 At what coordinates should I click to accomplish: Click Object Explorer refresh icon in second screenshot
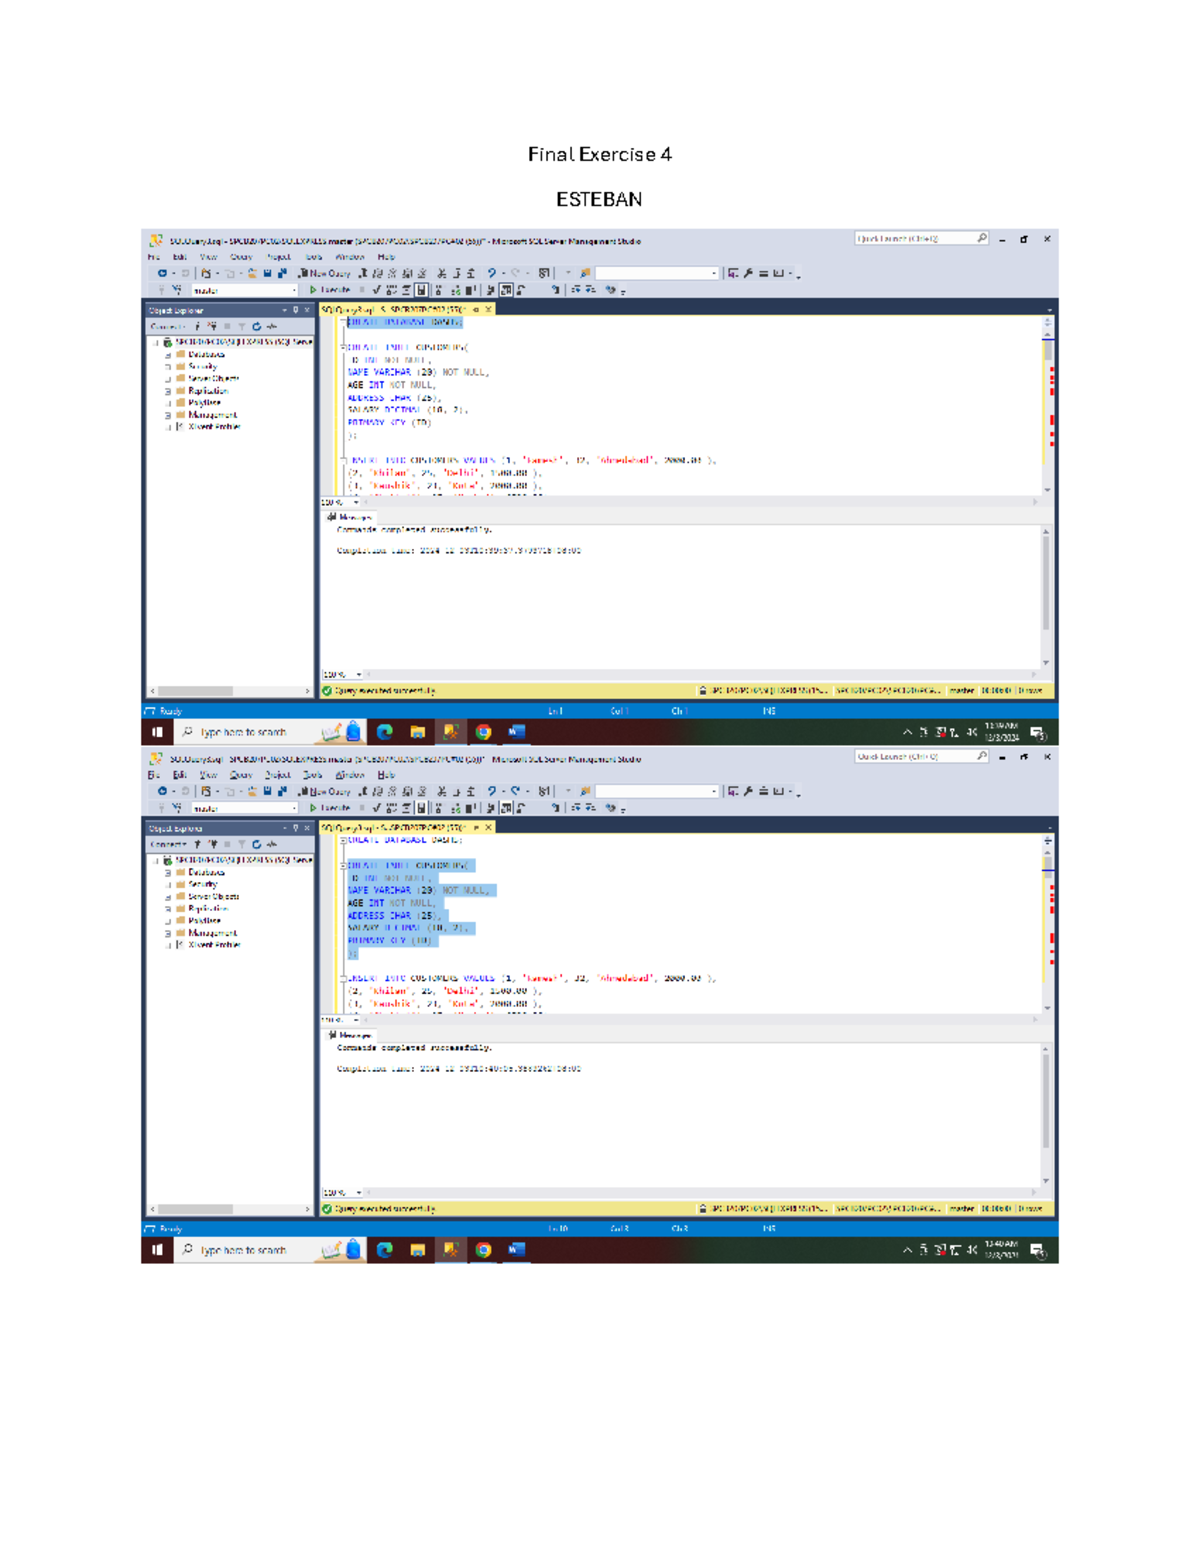tap(257, 845)
